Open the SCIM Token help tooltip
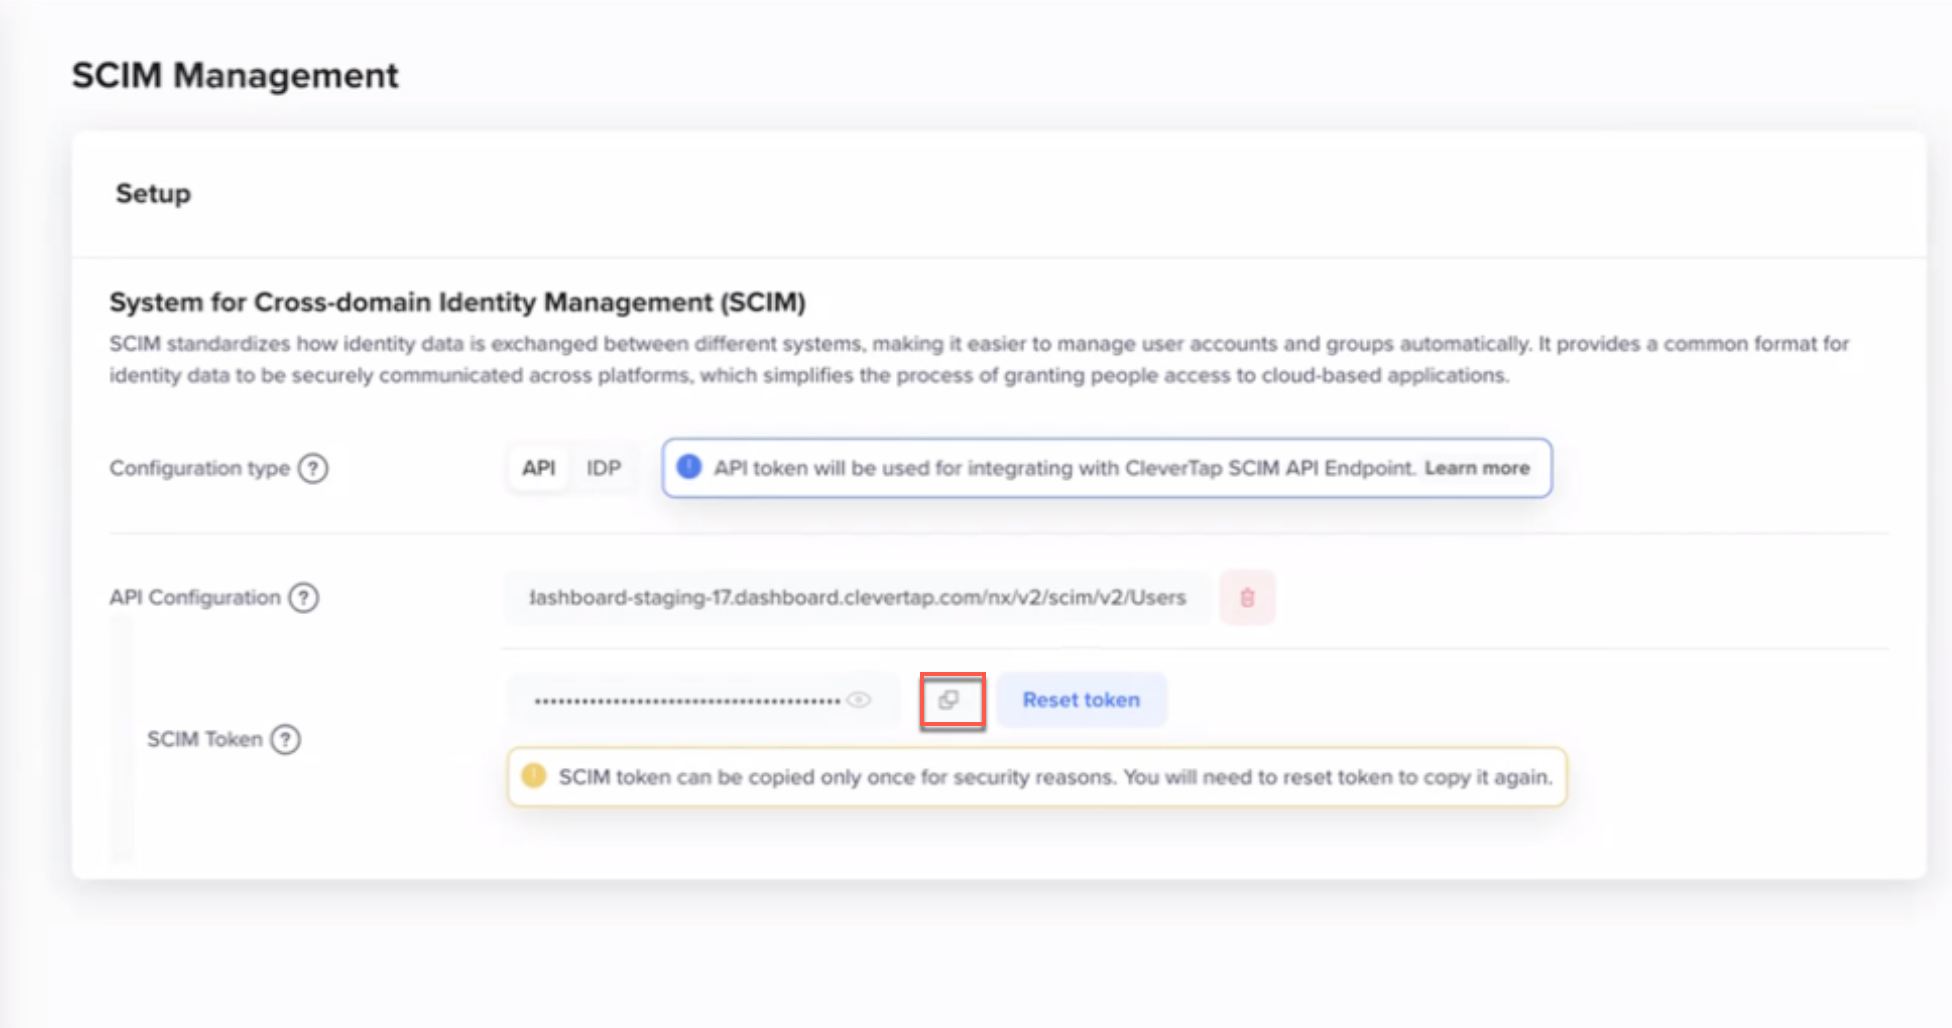 pos(288,739)
